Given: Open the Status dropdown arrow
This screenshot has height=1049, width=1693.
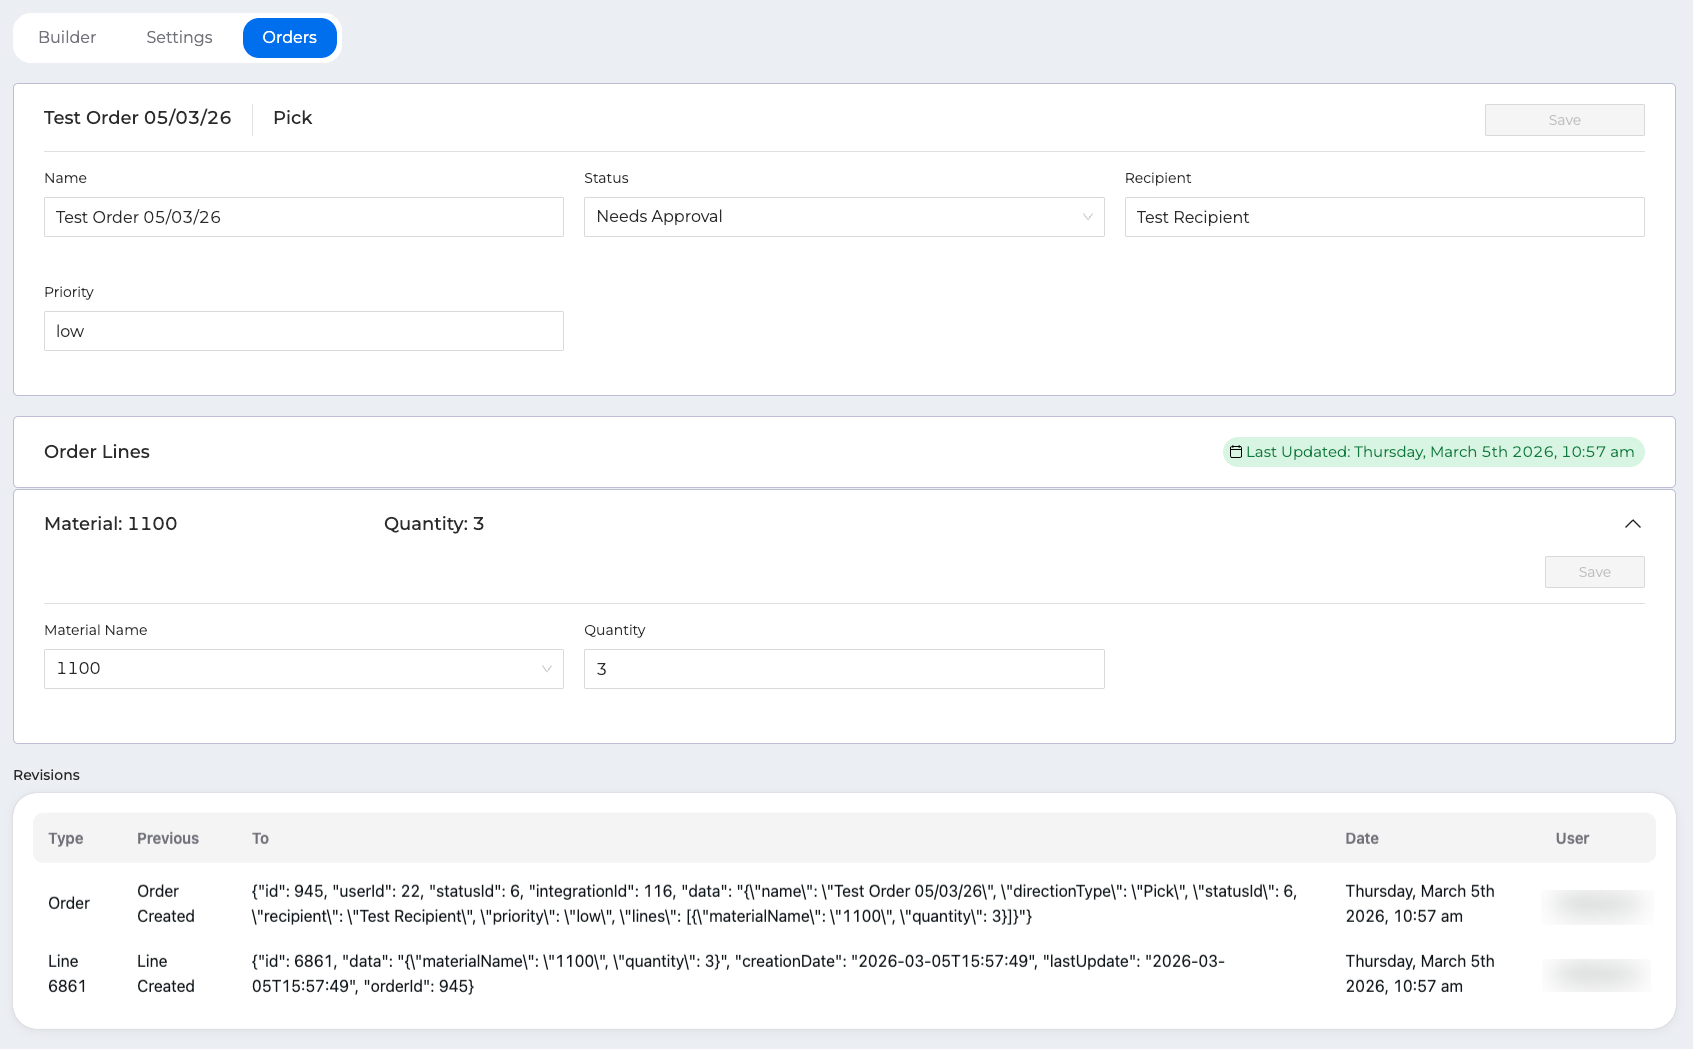Looking at the screenshot, I should point(1087,217).
